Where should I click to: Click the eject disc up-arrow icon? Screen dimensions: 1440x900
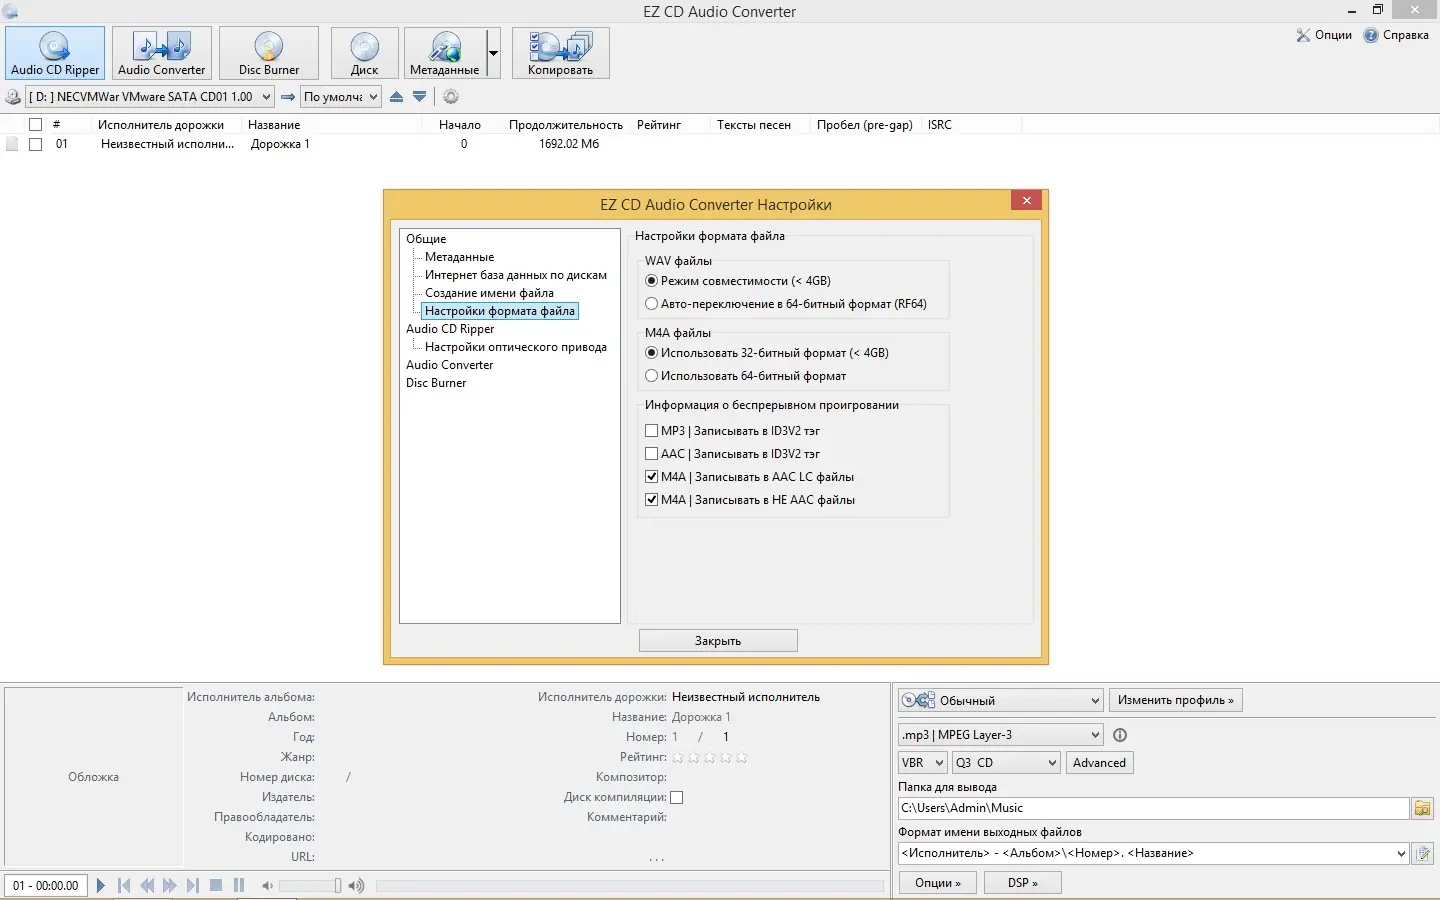(x=397, y=97)
